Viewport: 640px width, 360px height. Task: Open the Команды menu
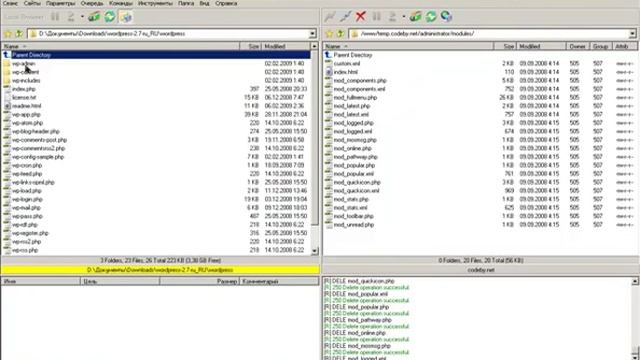(x=120, y=3)
